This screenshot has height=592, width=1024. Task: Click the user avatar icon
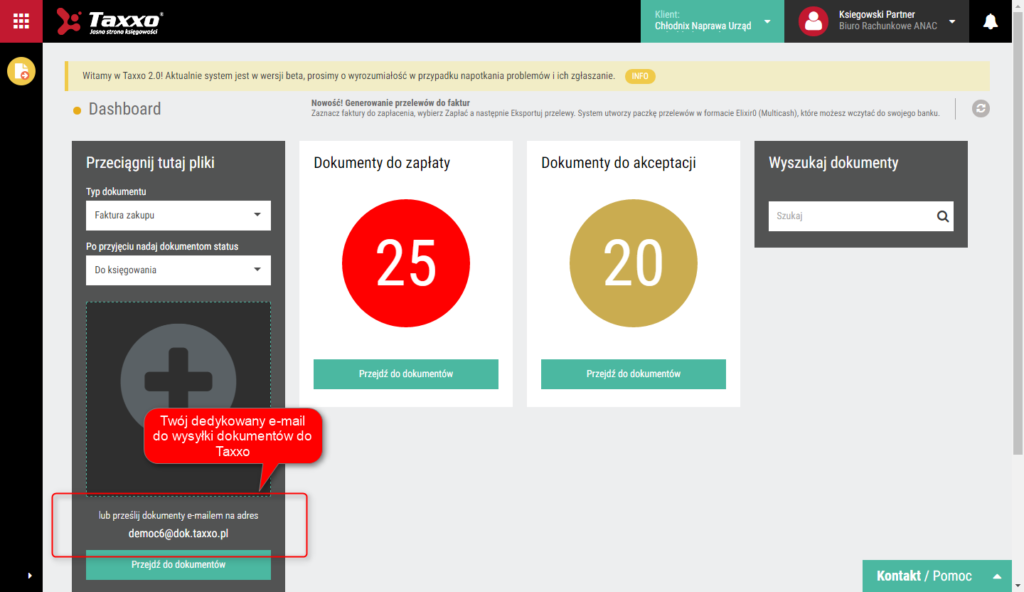813,22
